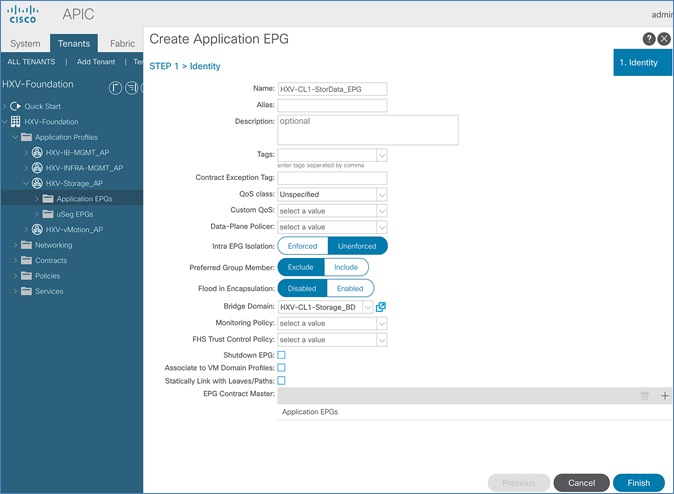Click the Alias input field
This screenshot has width=674, height=494.
point(332,105)
